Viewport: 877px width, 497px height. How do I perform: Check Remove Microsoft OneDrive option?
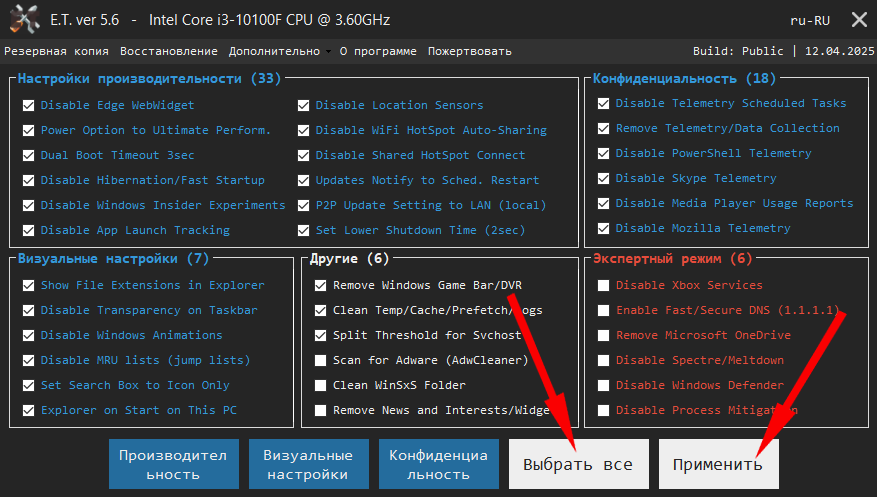coord(603,335)
